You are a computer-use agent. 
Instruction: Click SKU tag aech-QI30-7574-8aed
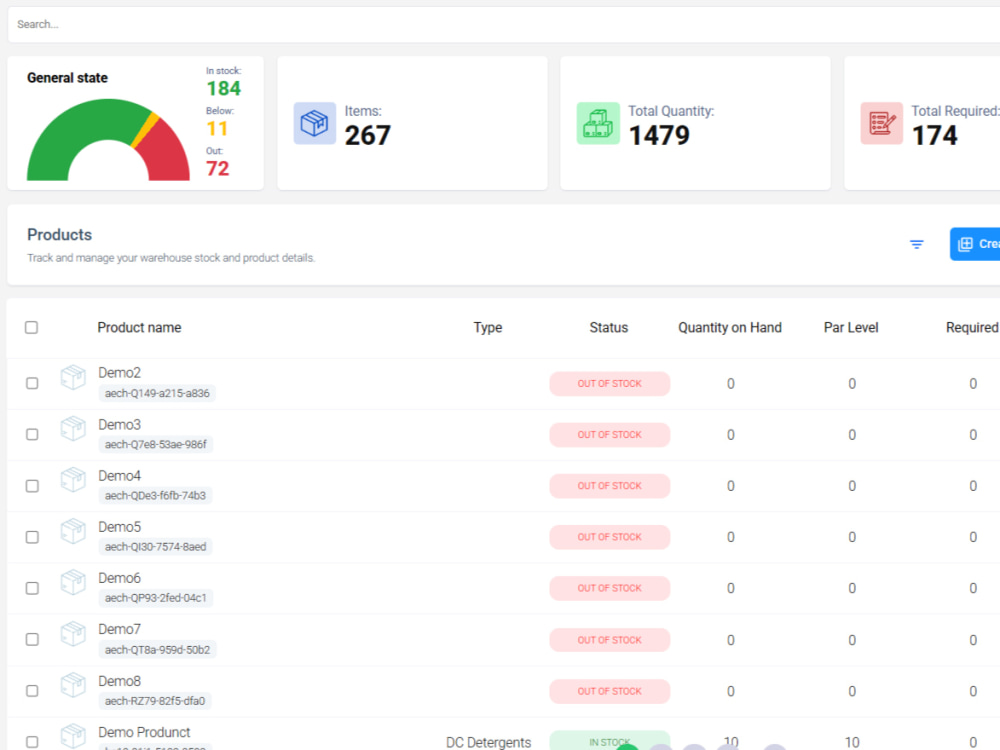point(156,547)
